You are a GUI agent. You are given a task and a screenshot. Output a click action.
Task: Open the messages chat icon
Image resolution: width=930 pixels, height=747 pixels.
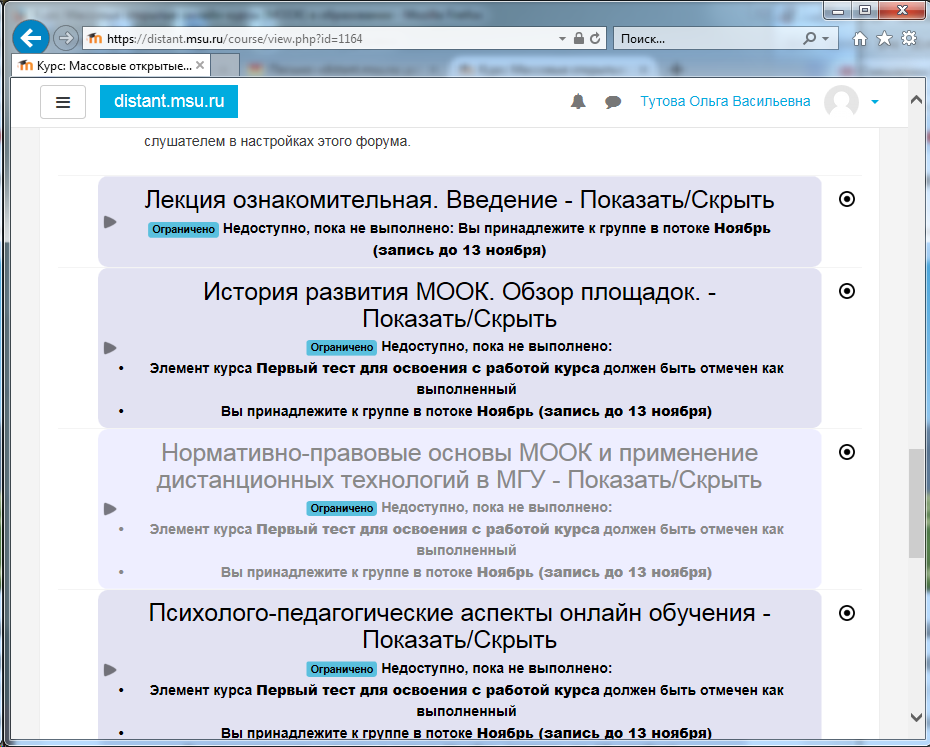[611, 101]
